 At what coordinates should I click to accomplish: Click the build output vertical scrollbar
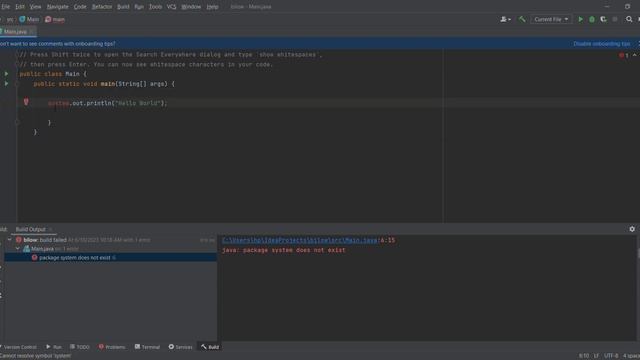pos(638,253)
